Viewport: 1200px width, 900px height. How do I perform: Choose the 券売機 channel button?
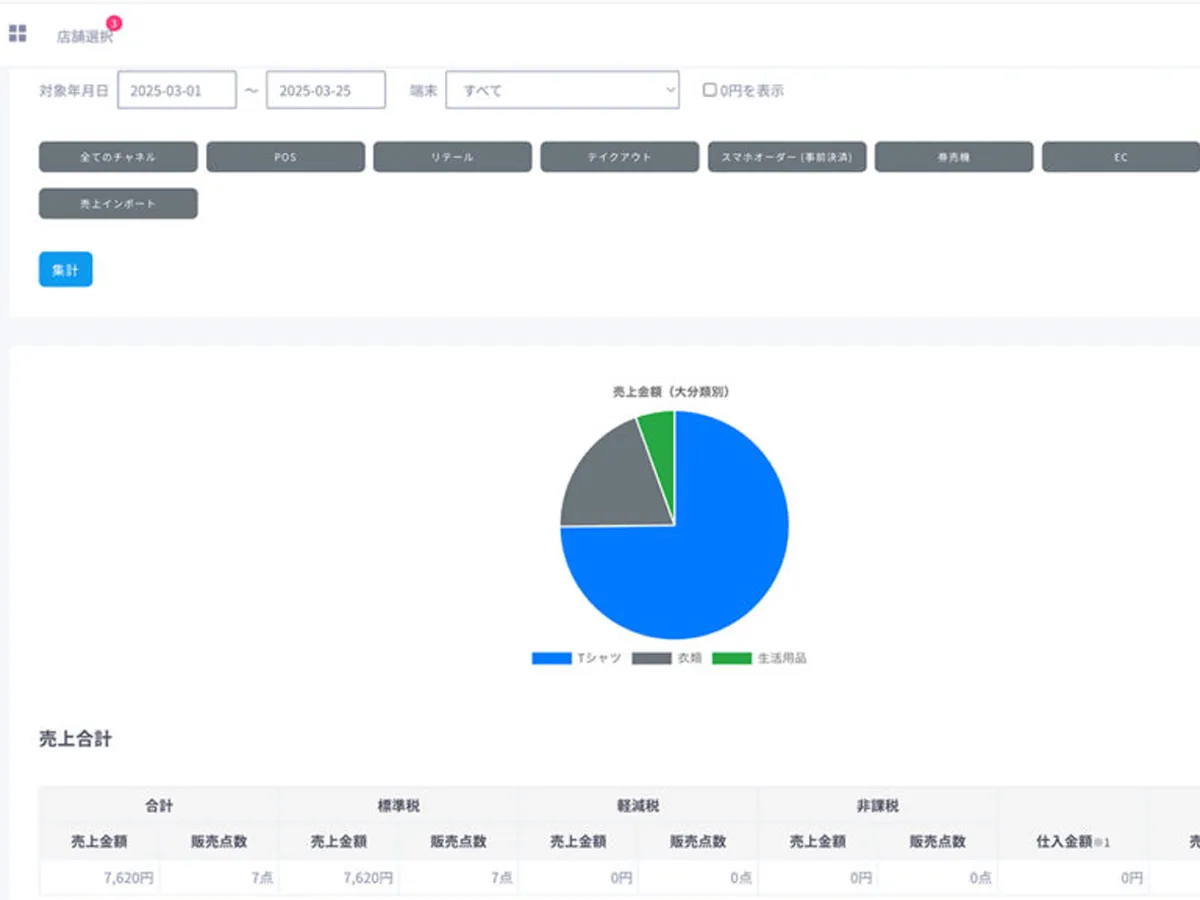point(954,157)
